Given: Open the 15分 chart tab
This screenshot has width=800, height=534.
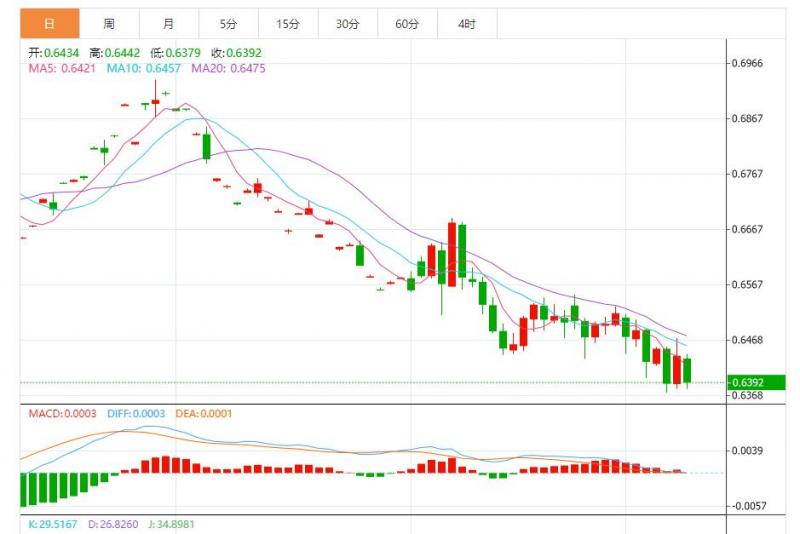Looking at the screenshot, I should tap(288, 23).
